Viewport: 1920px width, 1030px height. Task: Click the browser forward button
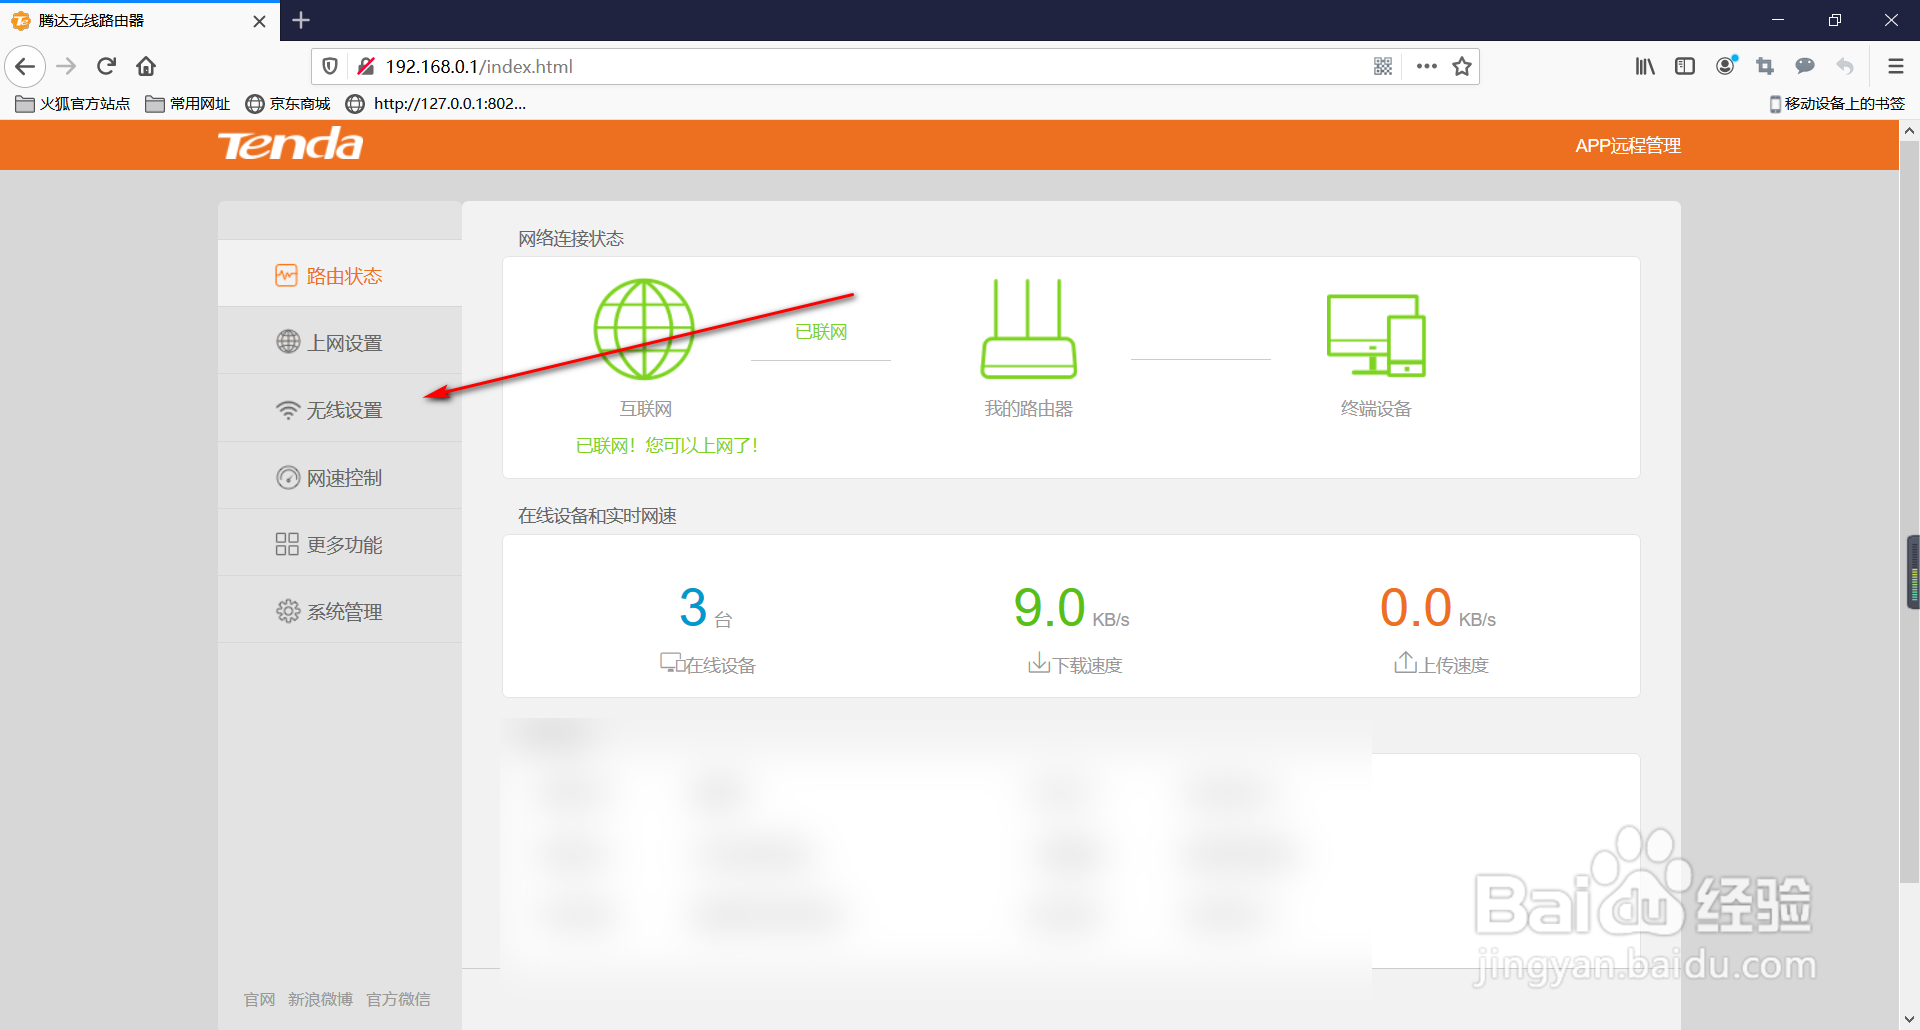point(66,67)
